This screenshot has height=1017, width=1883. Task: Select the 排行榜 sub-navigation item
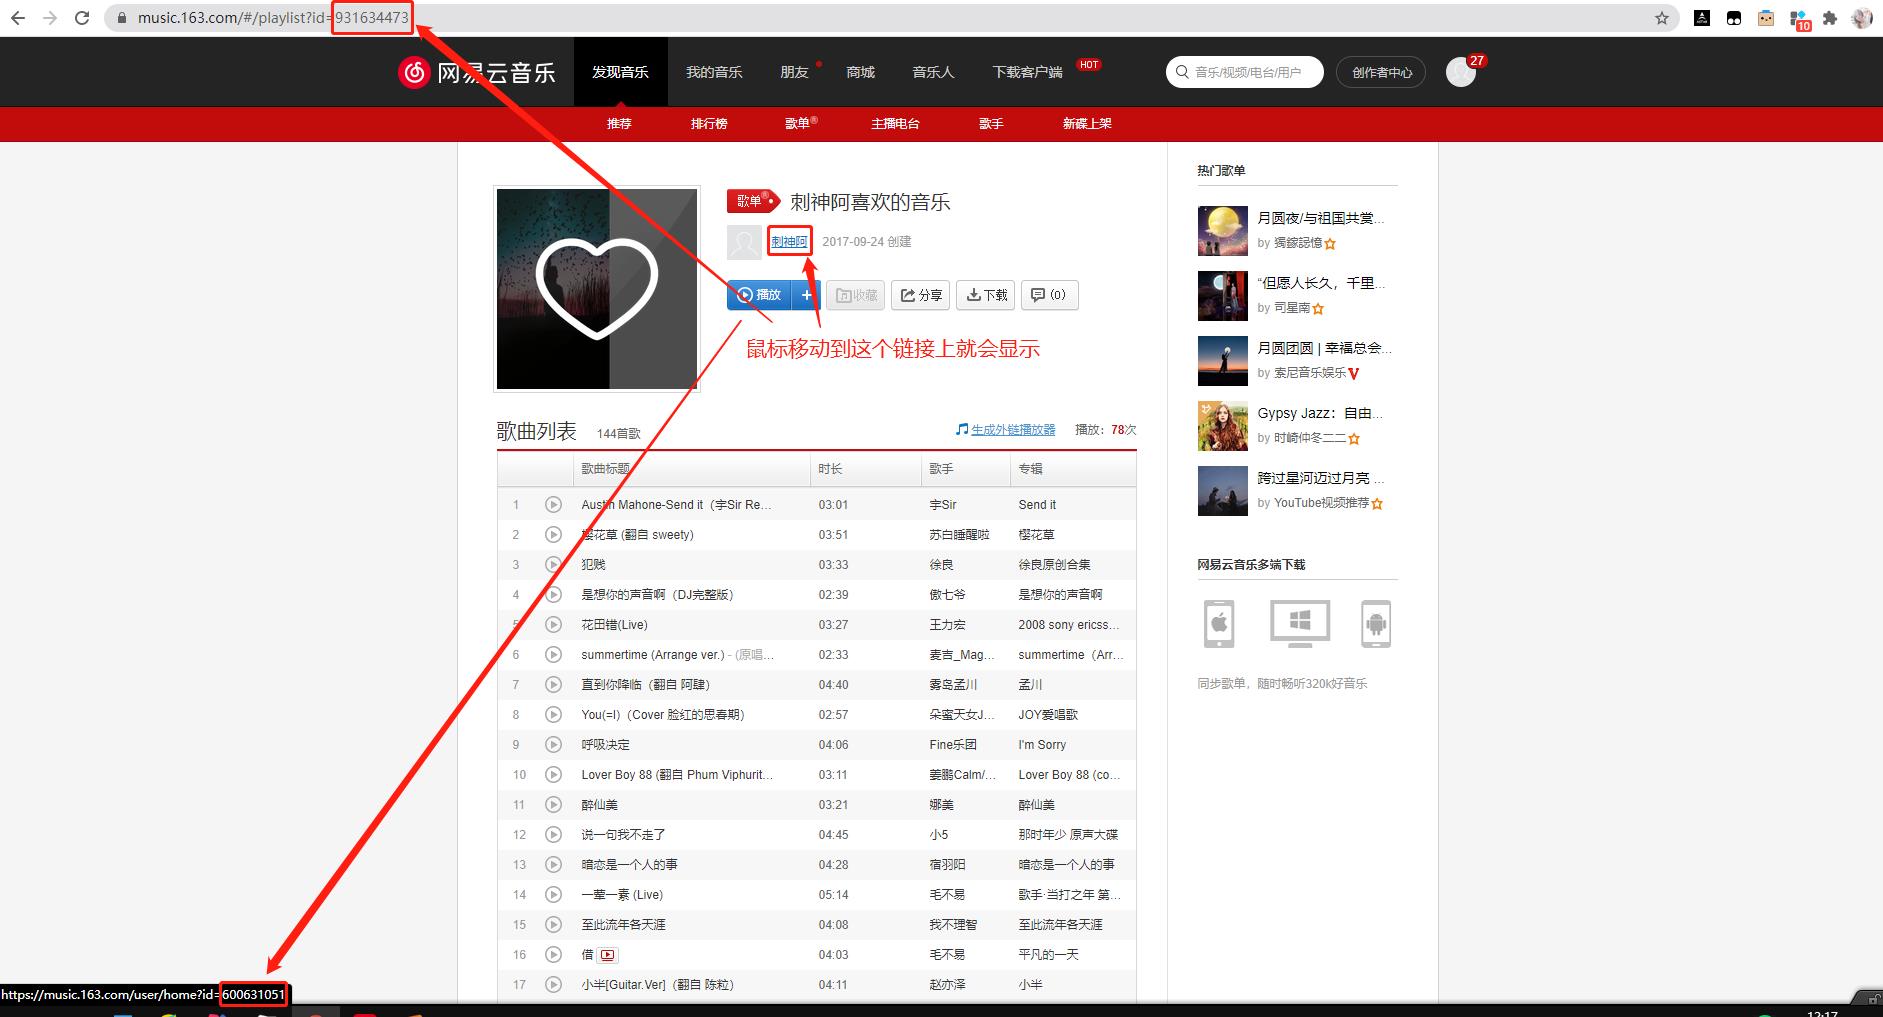click(x=709, y=124)
